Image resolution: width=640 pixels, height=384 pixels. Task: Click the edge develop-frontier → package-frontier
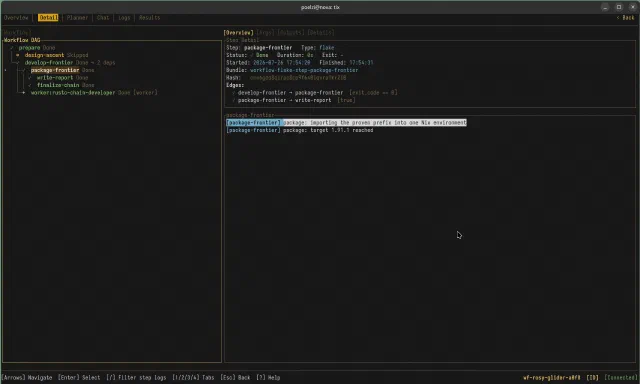(x=291, y=93)
